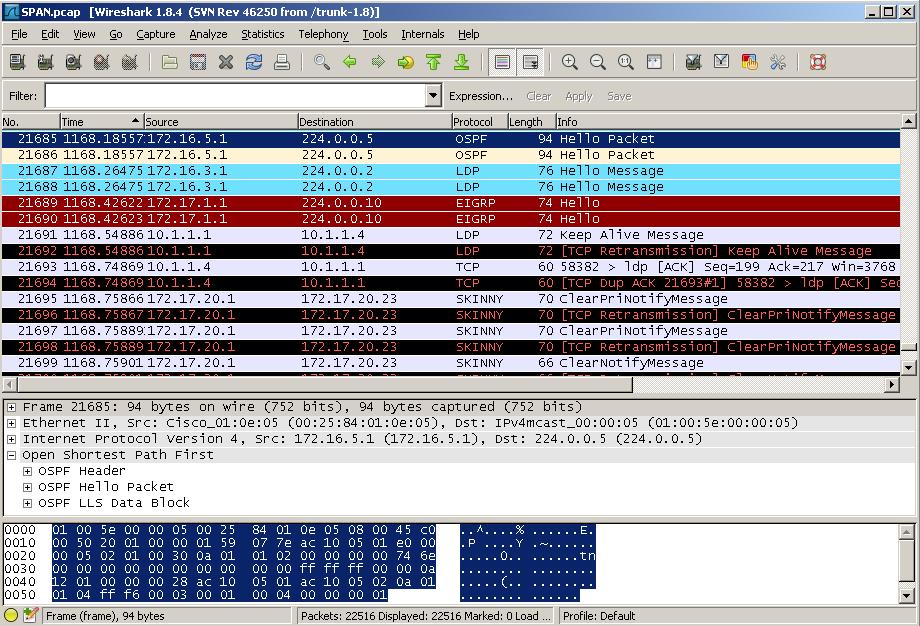
Task: Click hex pane scrollbar down arrow
Action: 907,596
